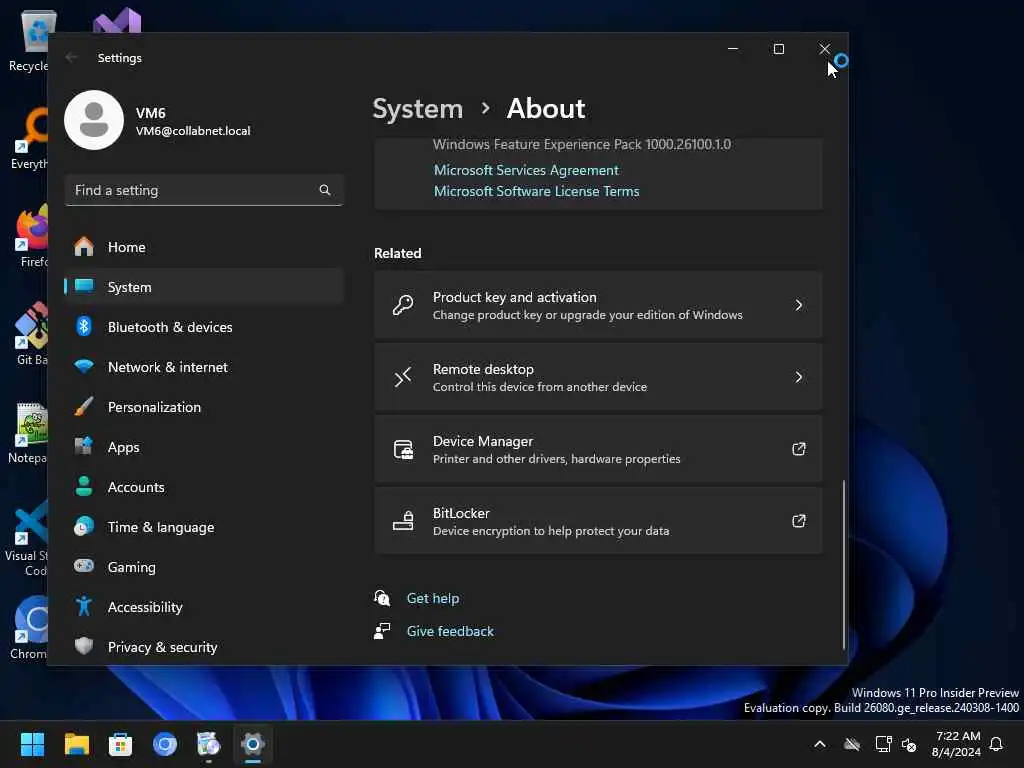Viewport: 1024px width, 768px height.
Task: Click the search magnifier icon
Action: tap(325, 189)
